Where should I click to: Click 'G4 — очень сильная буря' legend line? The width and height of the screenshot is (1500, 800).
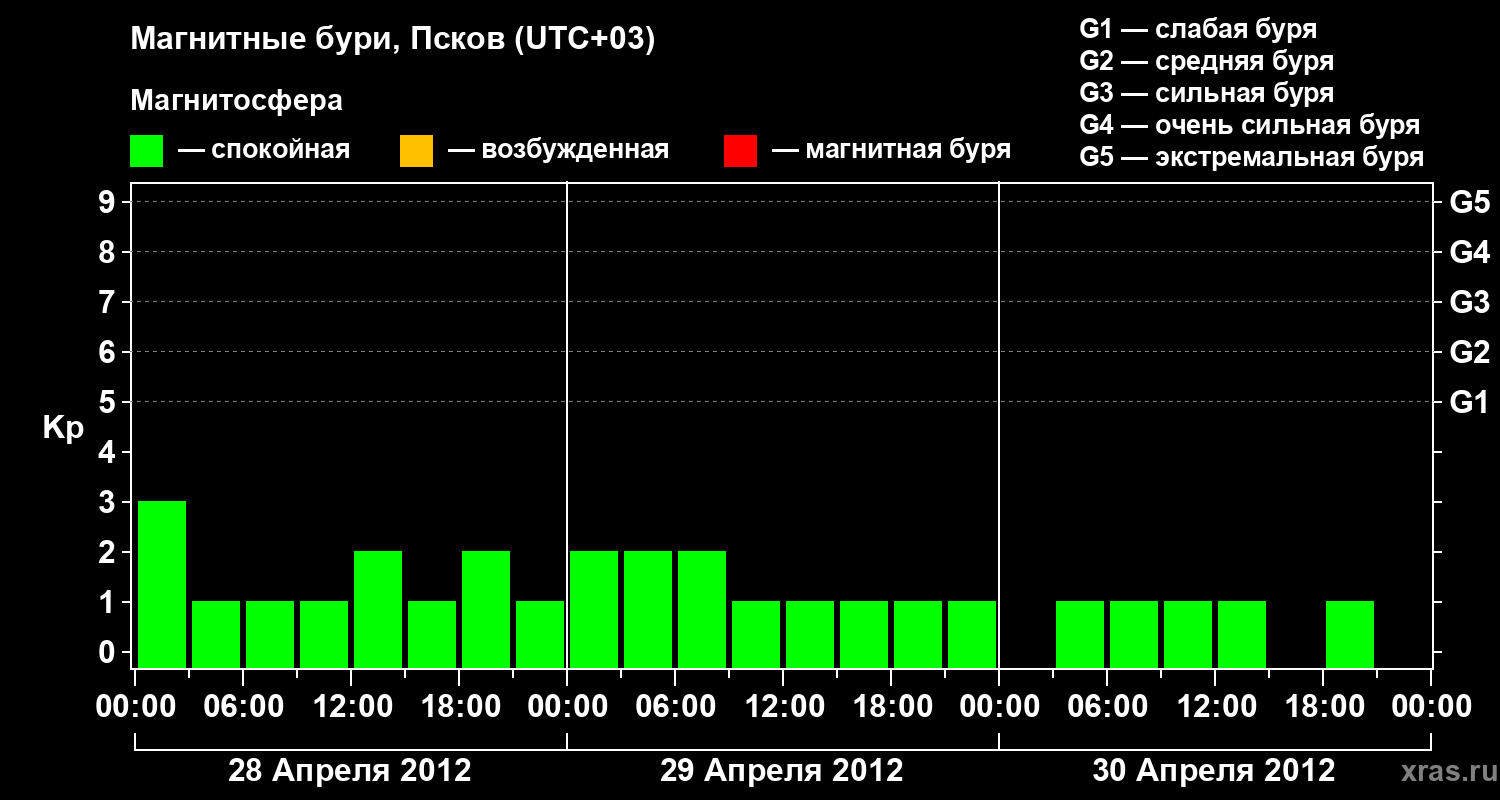click(x=1250, y=125)
